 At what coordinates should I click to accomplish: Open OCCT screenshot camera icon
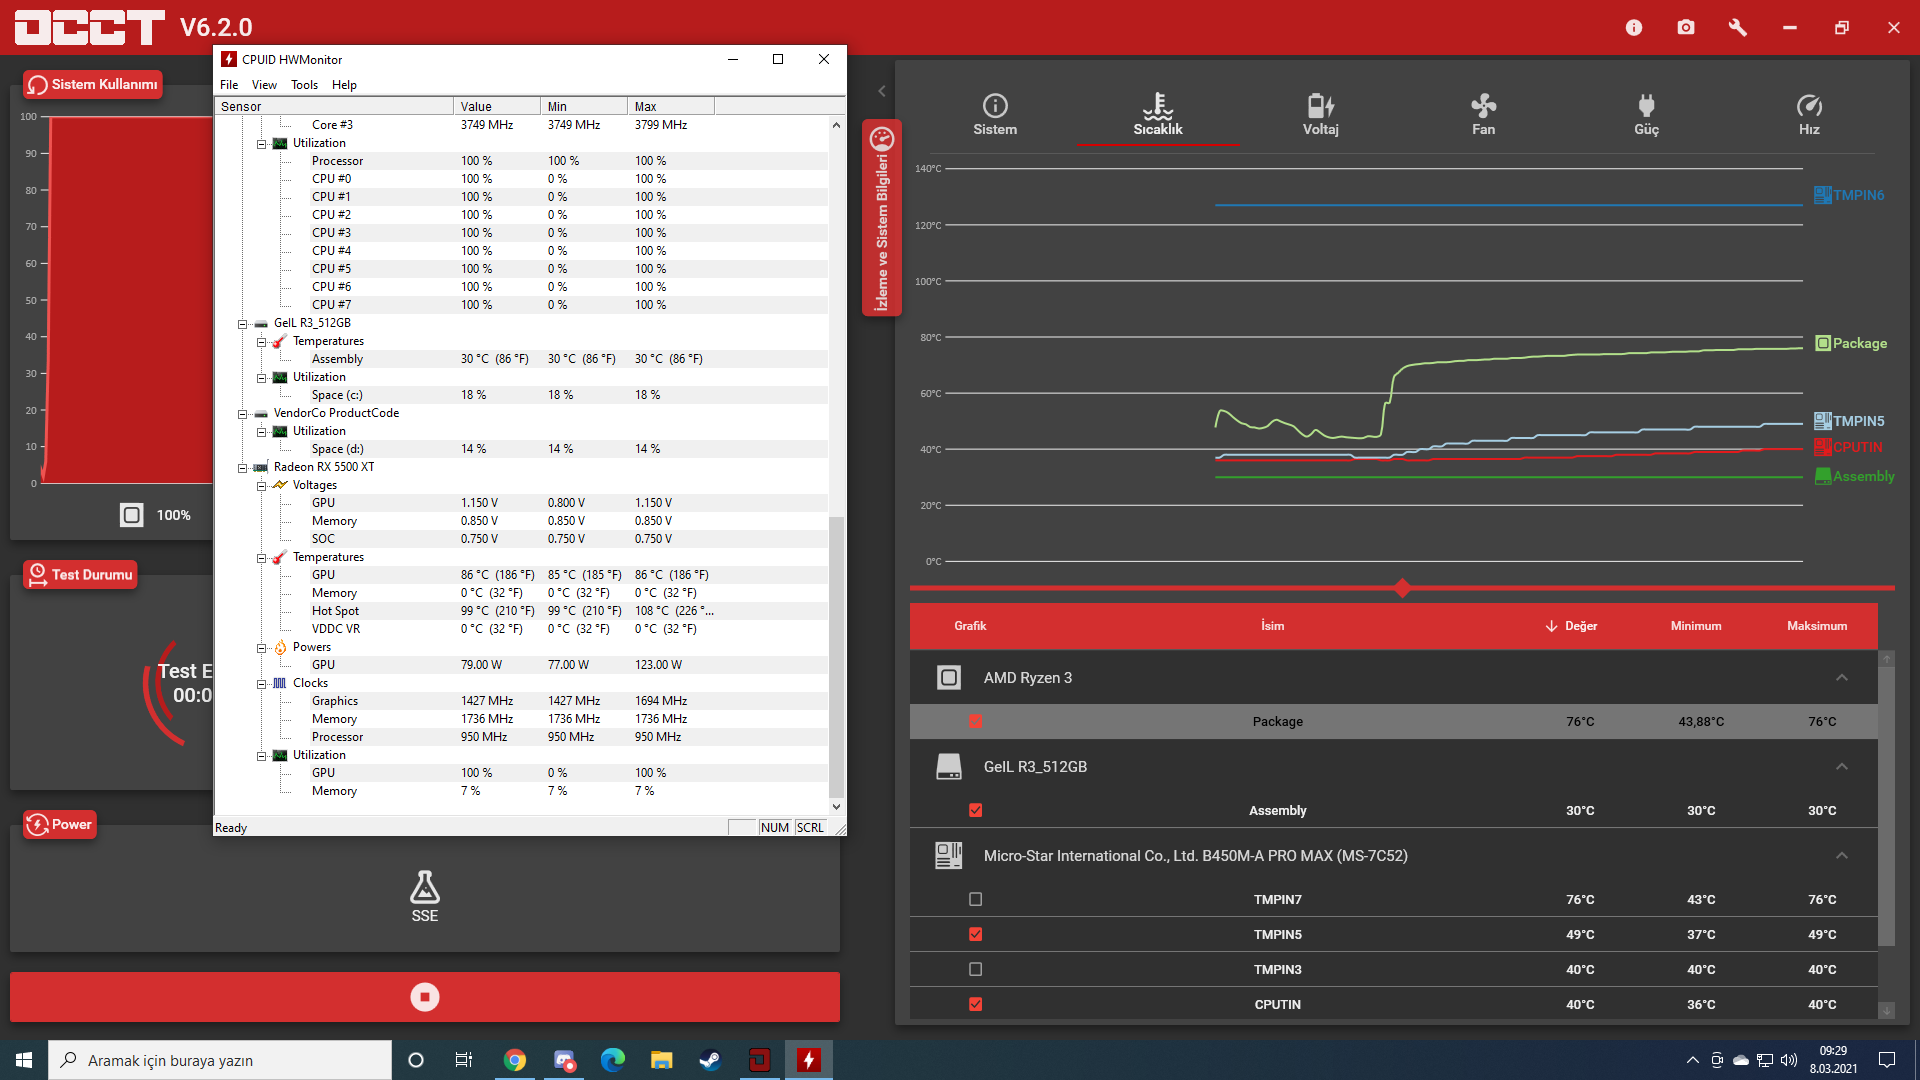coord(1686,28)
